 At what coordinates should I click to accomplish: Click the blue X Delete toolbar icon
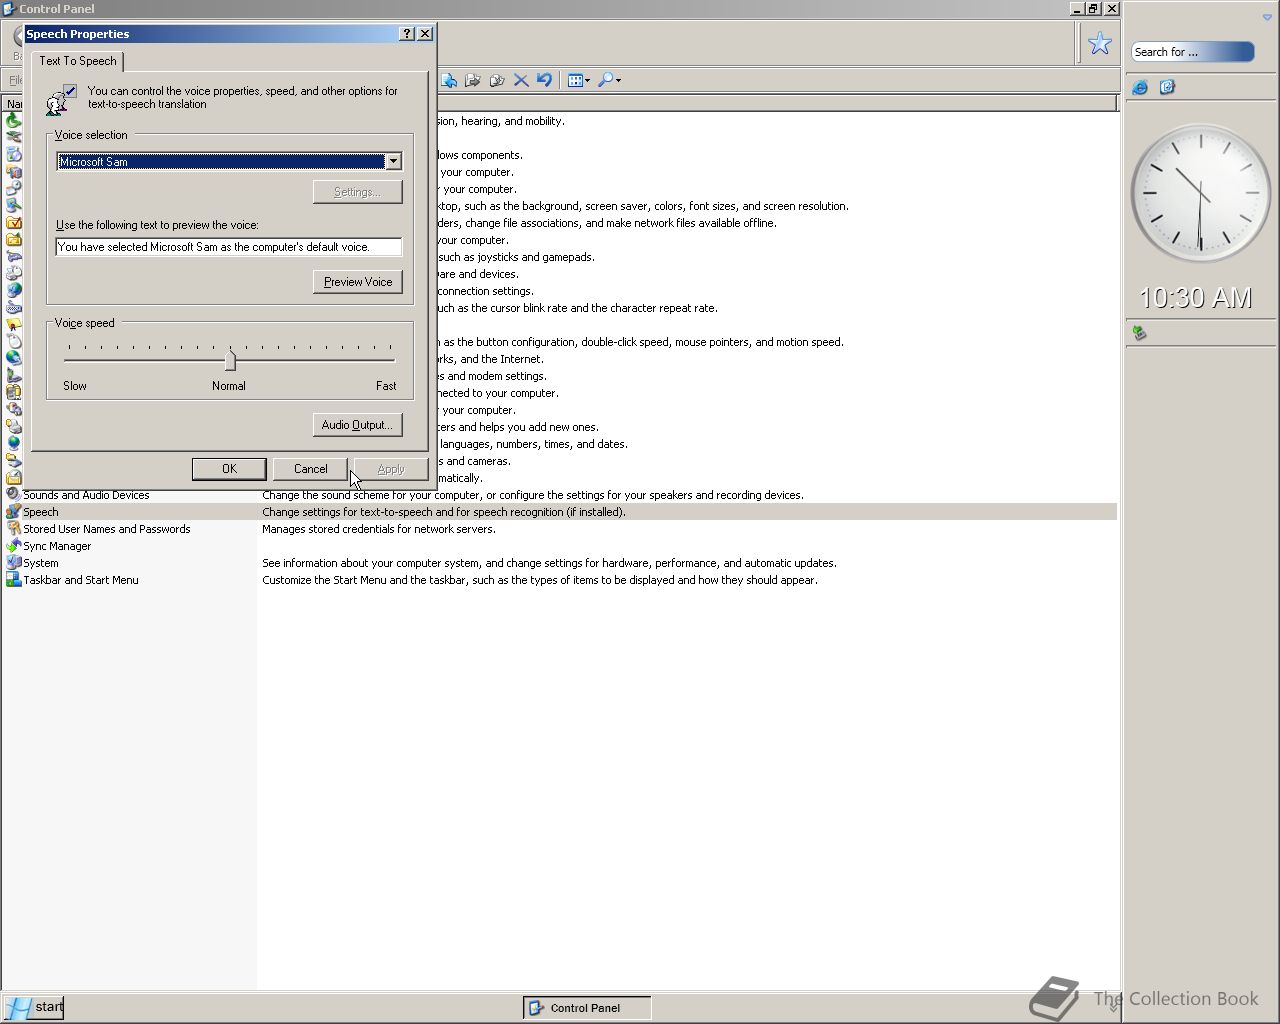pos(521,80)
